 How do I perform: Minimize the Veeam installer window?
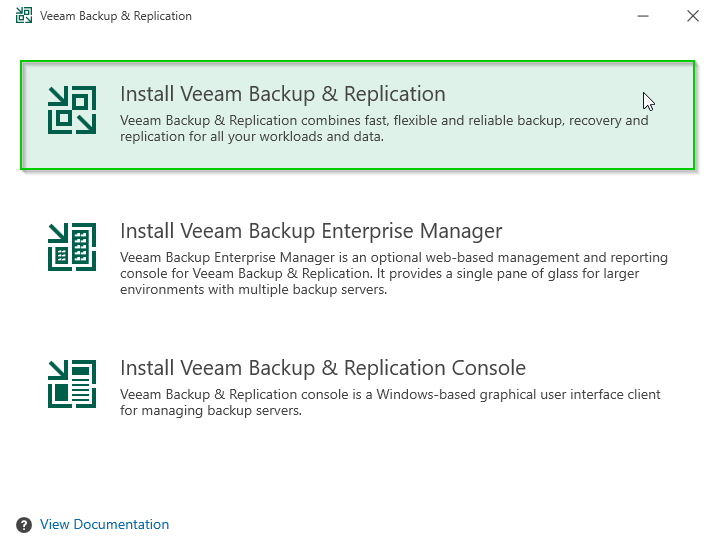pyautogui.click(x=641, y=16)
